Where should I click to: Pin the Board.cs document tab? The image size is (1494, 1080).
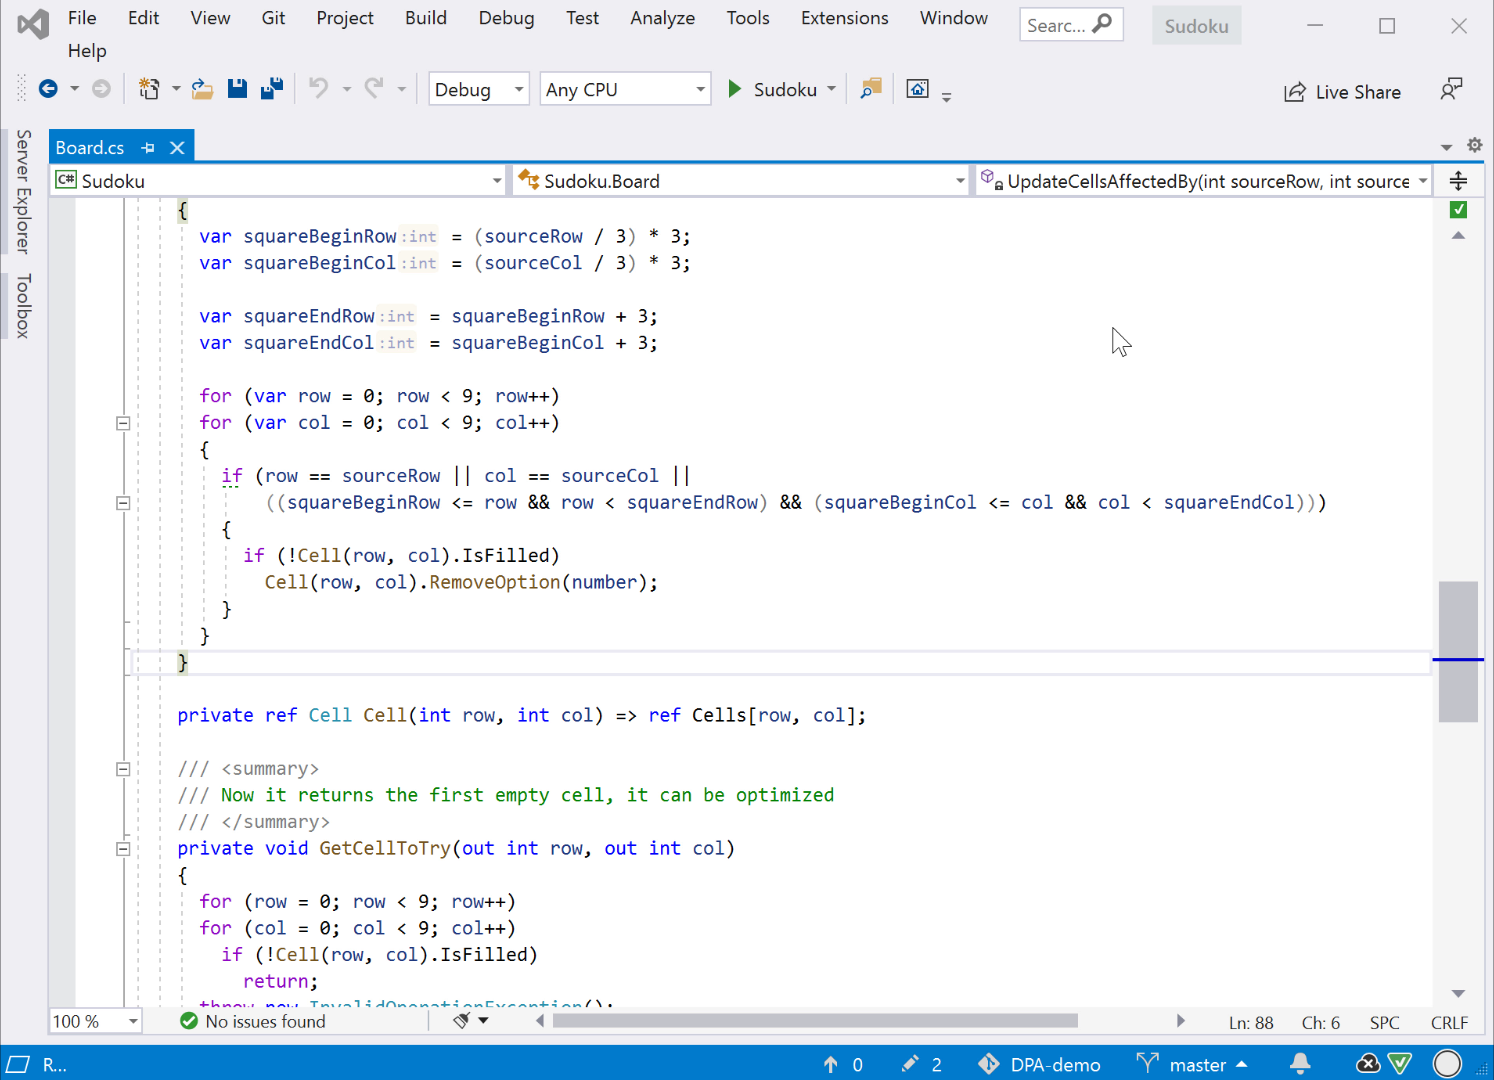point(148,147)
